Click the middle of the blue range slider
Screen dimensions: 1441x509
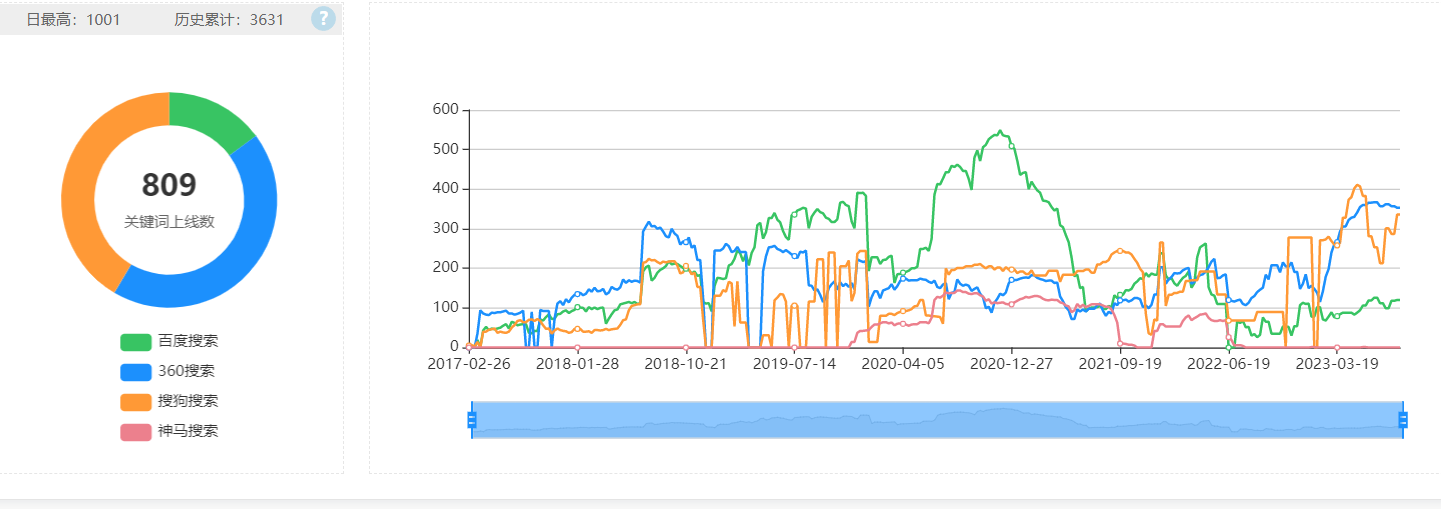click(937, 420)
